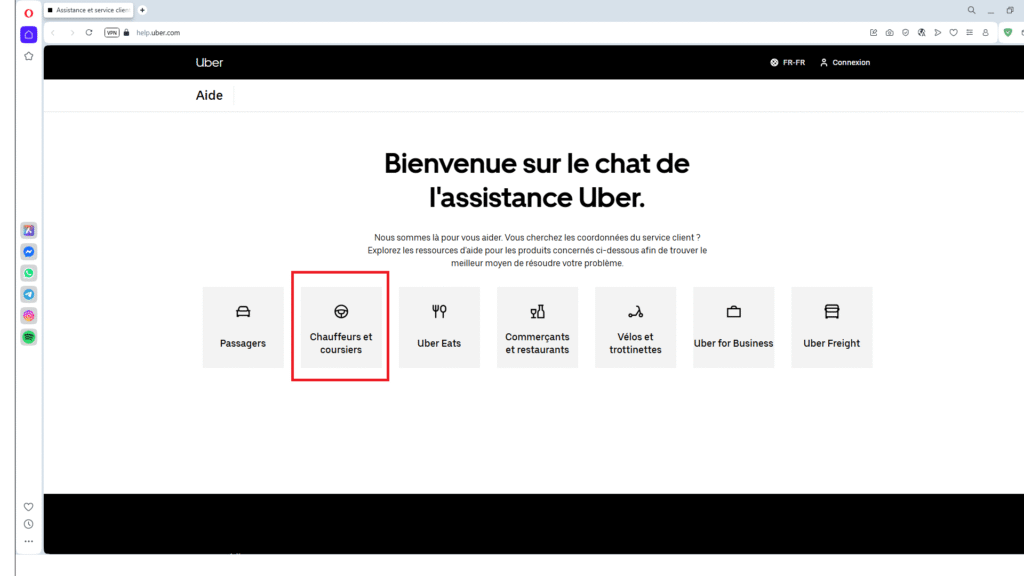Click the Uber logo in the header

pos(209,63)
